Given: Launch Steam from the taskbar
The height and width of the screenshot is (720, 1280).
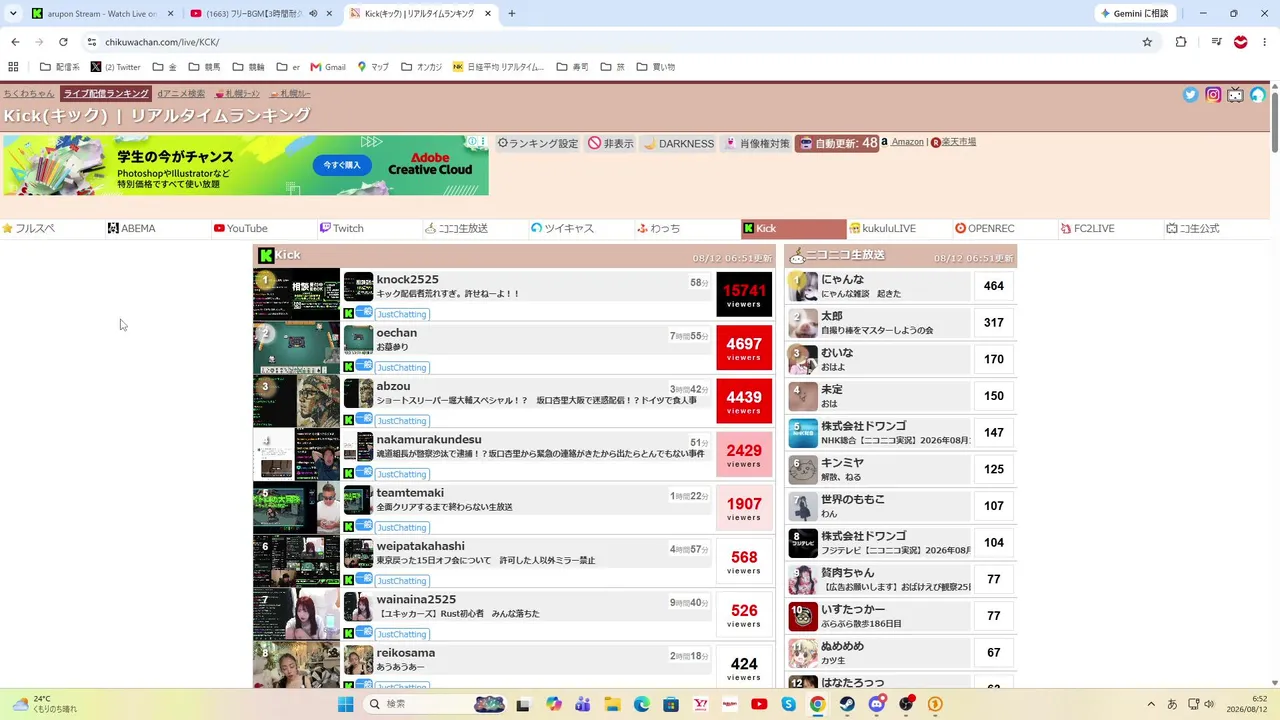Looking at the screenshot, I should coord(847,704).
